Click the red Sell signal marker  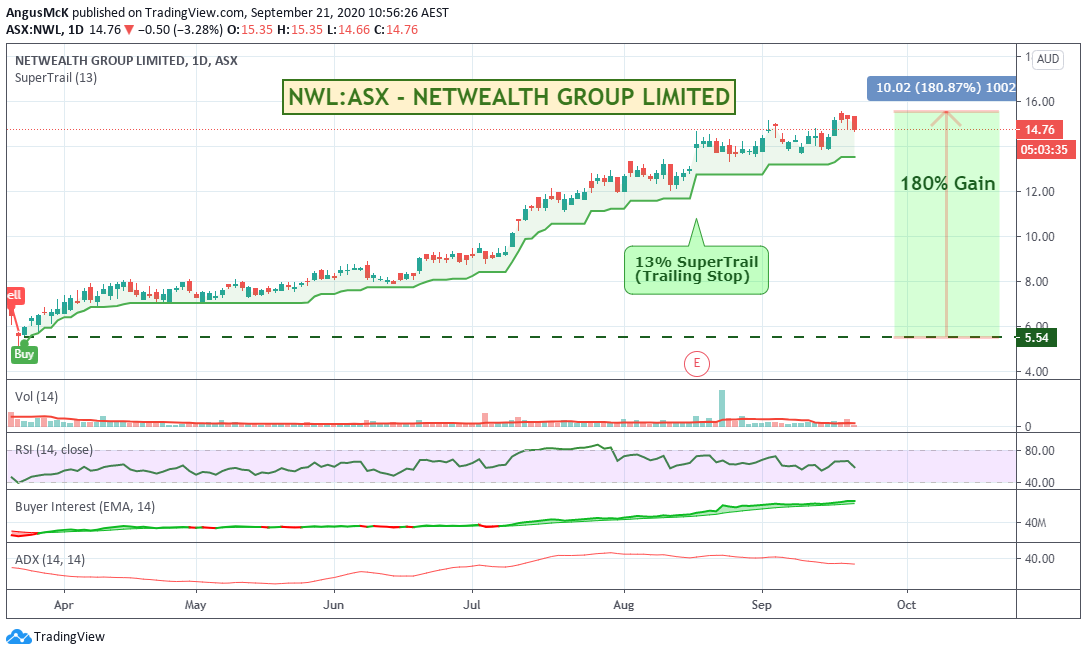(x=14, y=295)
